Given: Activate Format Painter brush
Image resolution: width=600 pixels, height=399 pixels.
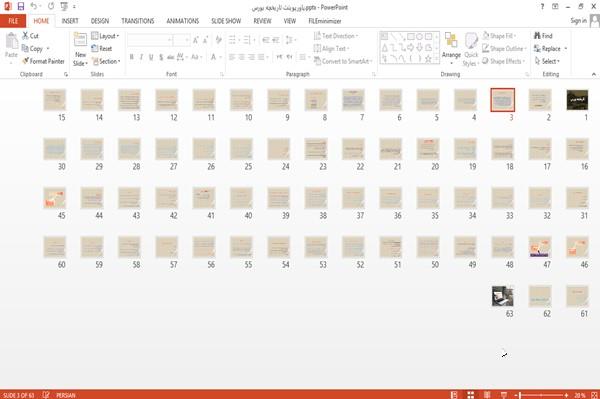Looking at the screenshot, I should [25, 61].
